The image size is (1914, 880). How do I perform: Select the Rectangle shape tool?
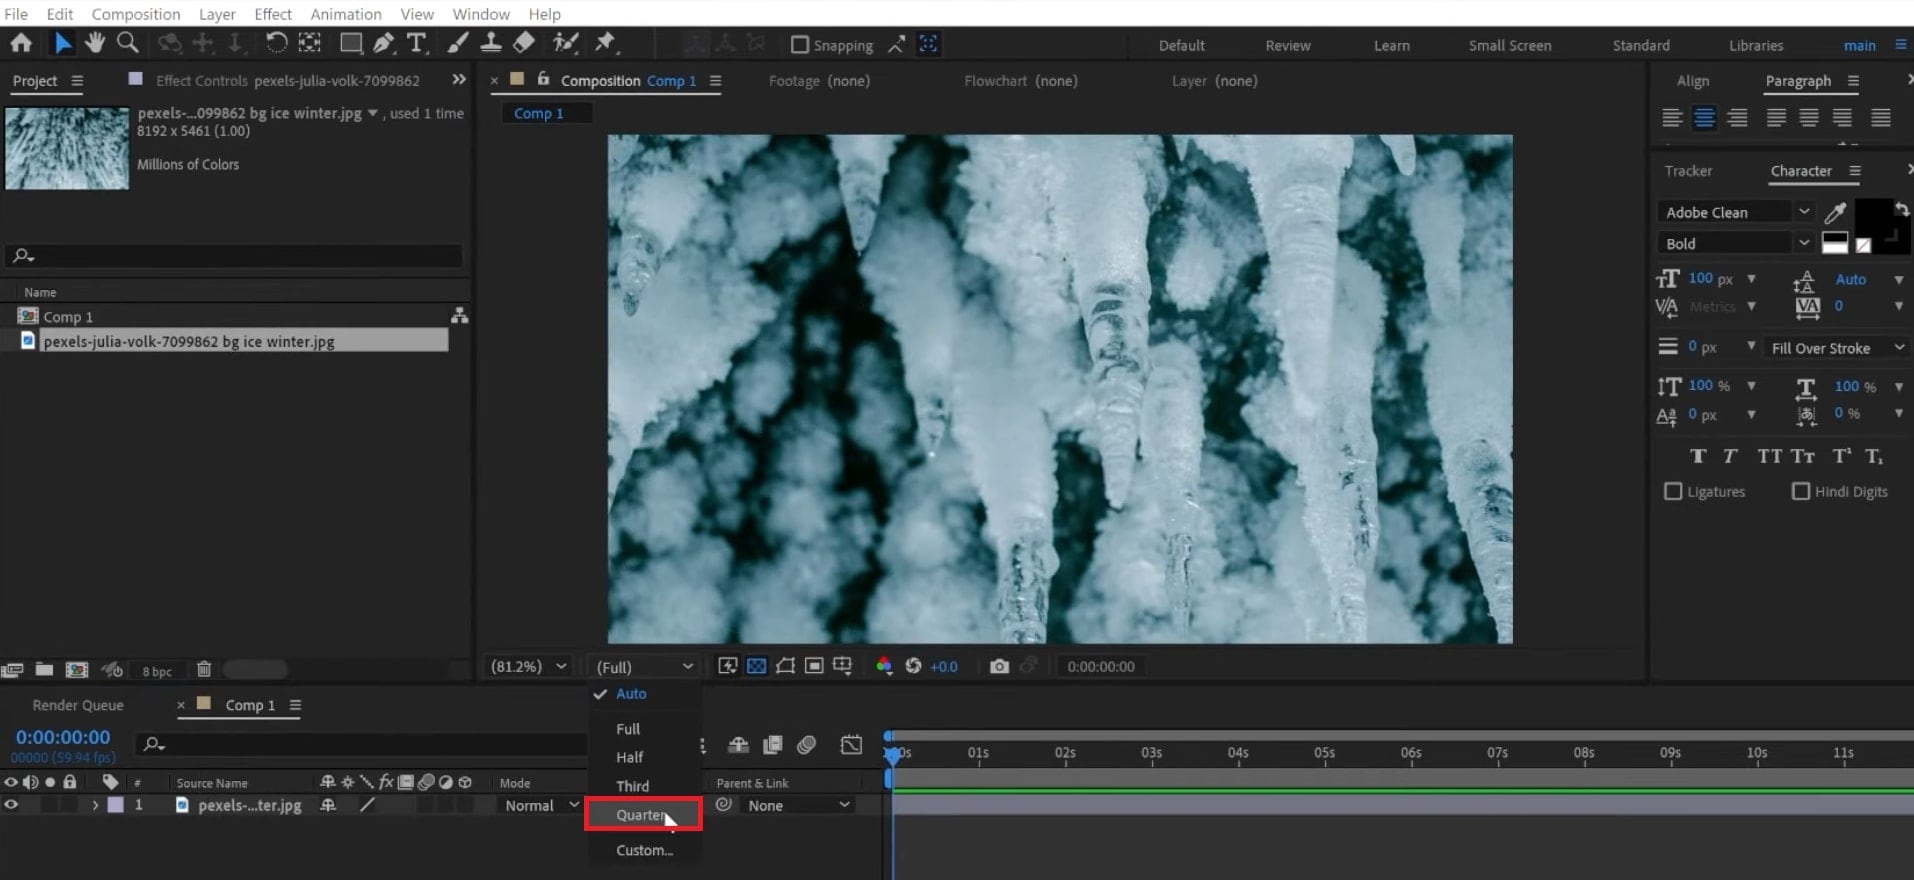point(350,43)
